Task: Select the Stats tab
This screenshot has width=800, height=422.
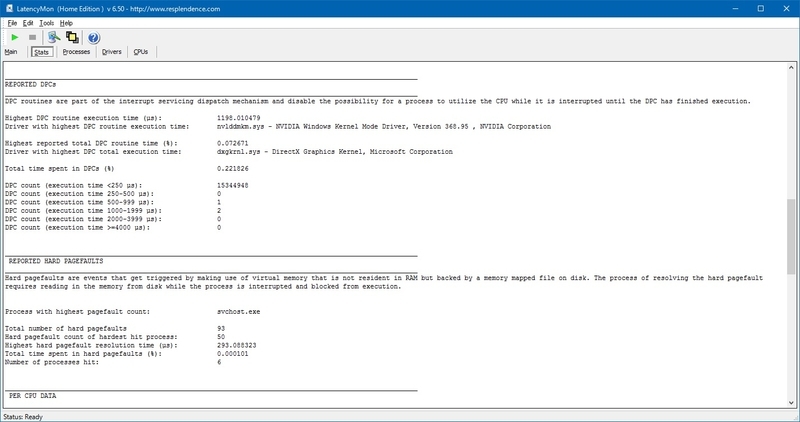Action: coord(41,52)
